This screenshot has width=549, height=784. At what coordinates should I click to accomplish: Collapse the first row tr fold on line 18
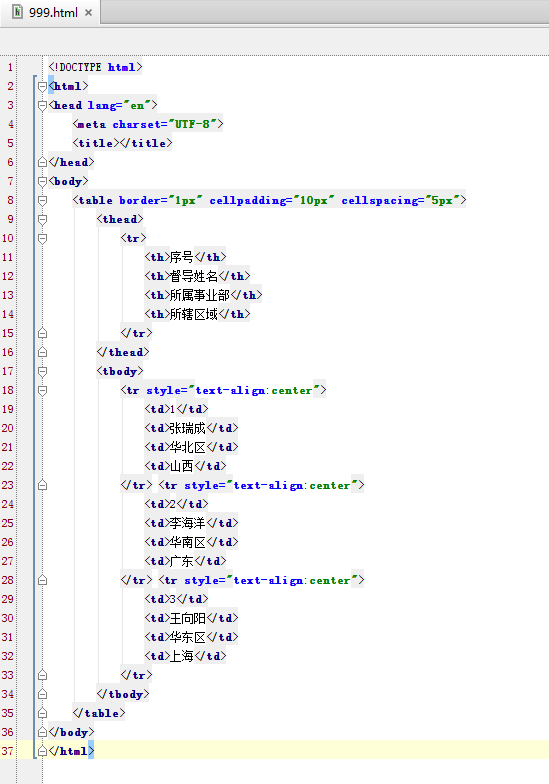click(x=42, y=390)
